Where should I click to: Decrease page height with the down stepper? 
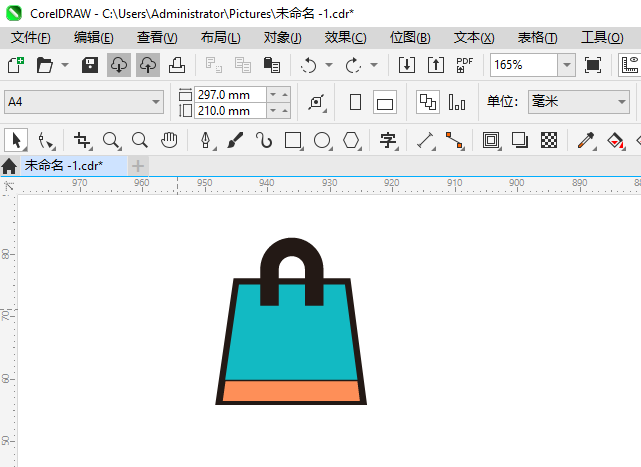(x=273, y=110)
